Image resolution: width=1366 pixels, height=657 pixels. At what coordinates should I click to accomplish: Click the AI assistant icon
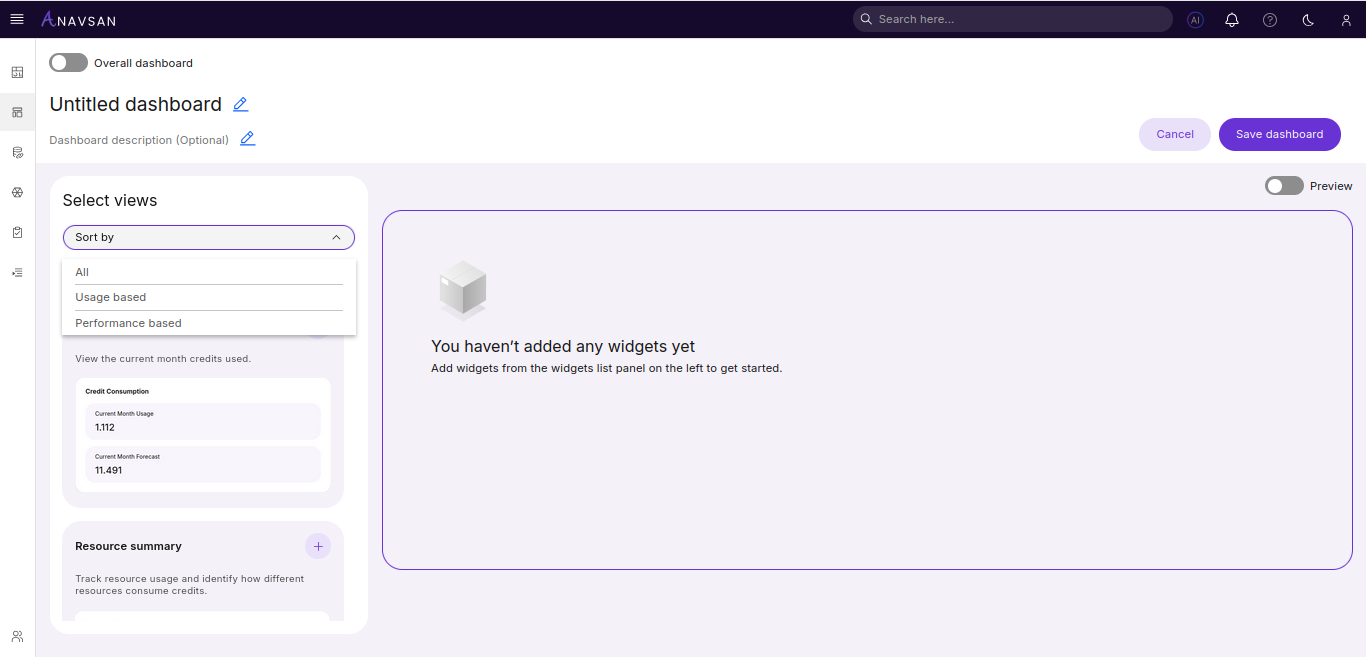(x=1195, y=19)
